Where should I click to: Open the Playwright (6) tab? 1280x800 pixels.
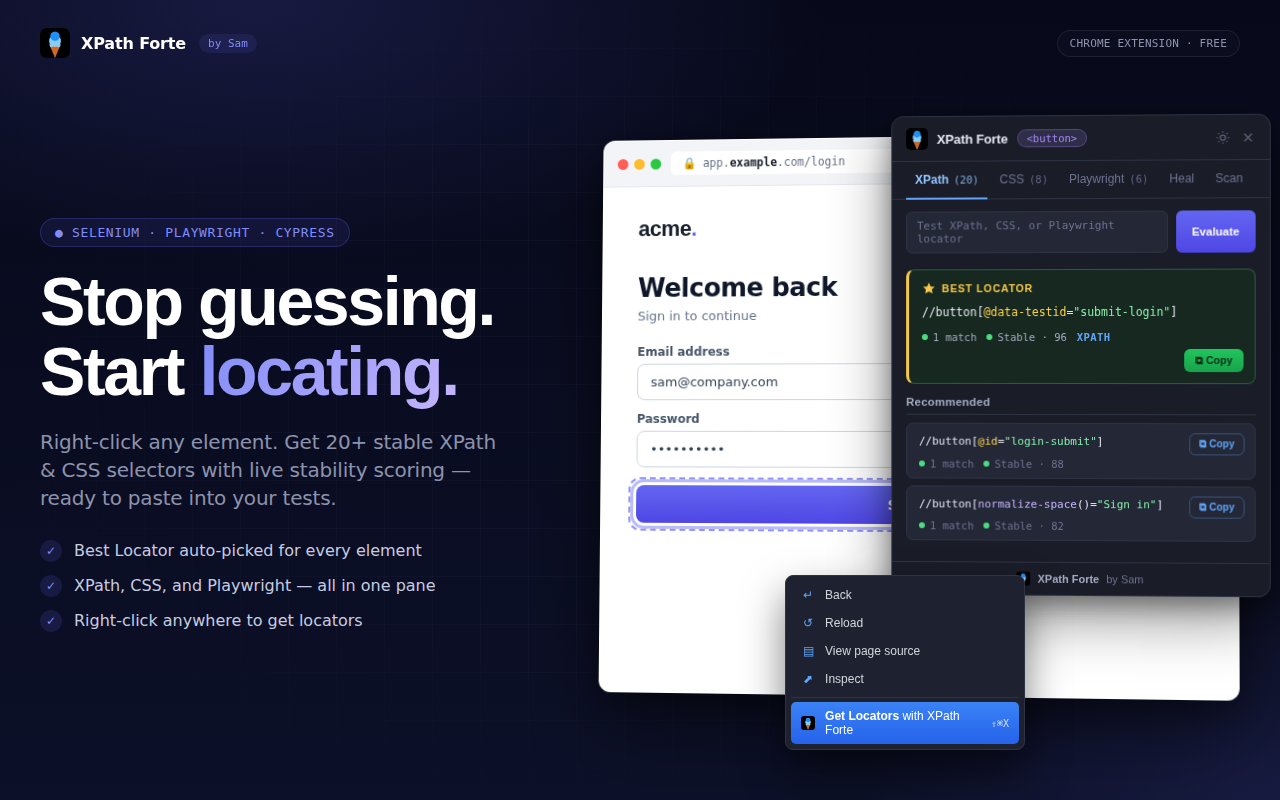point(1108,179)
